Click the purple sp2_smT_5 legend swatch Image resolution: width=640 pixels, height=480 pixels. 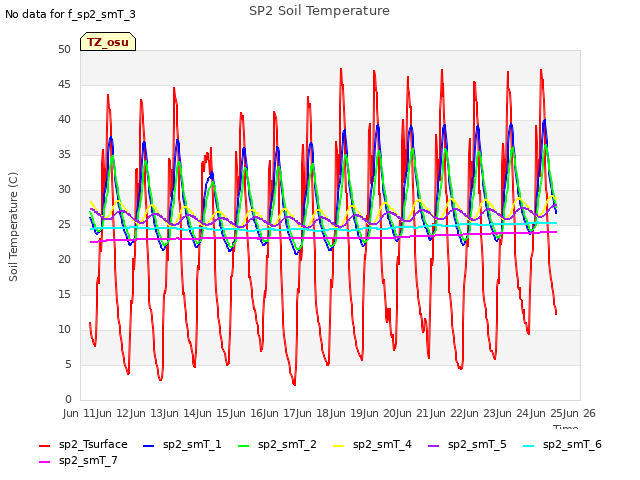click(x=433, y=446)
